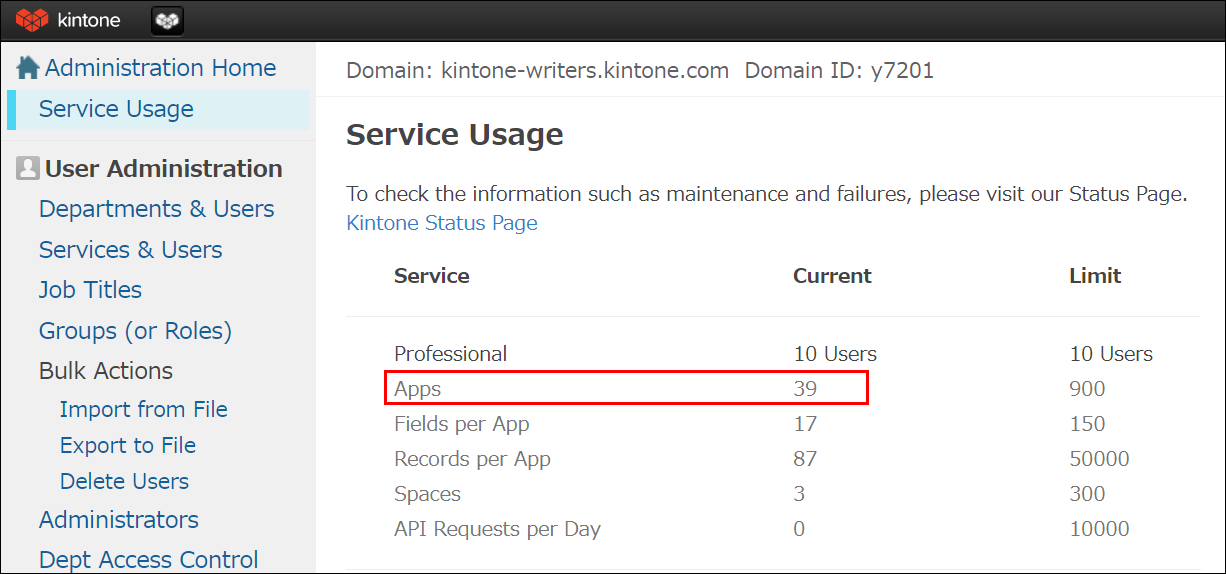This screenshot has height=574, width=1226.
Task: Open Departments & Users page
Action: (x=156, y=209)
